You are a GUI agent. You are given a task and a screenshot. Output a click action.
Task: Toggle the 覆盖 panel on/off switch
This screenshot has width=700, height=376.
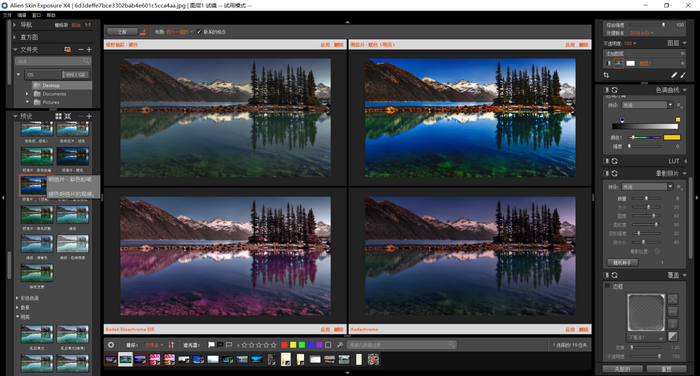606,275
